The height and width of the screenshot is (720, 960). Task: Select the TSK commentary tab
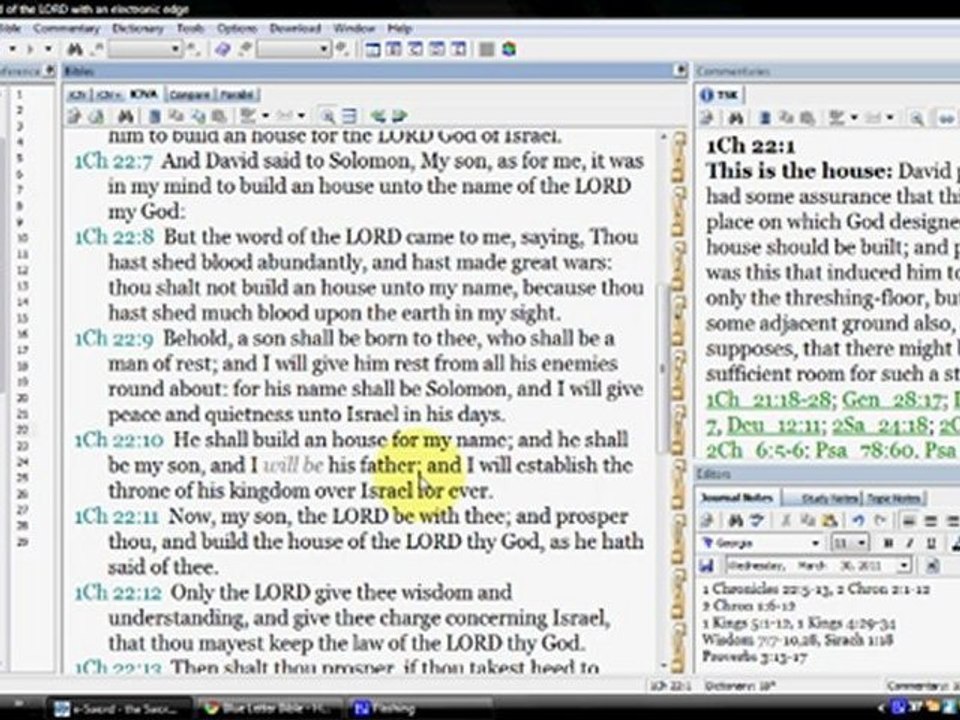point(721,95)
